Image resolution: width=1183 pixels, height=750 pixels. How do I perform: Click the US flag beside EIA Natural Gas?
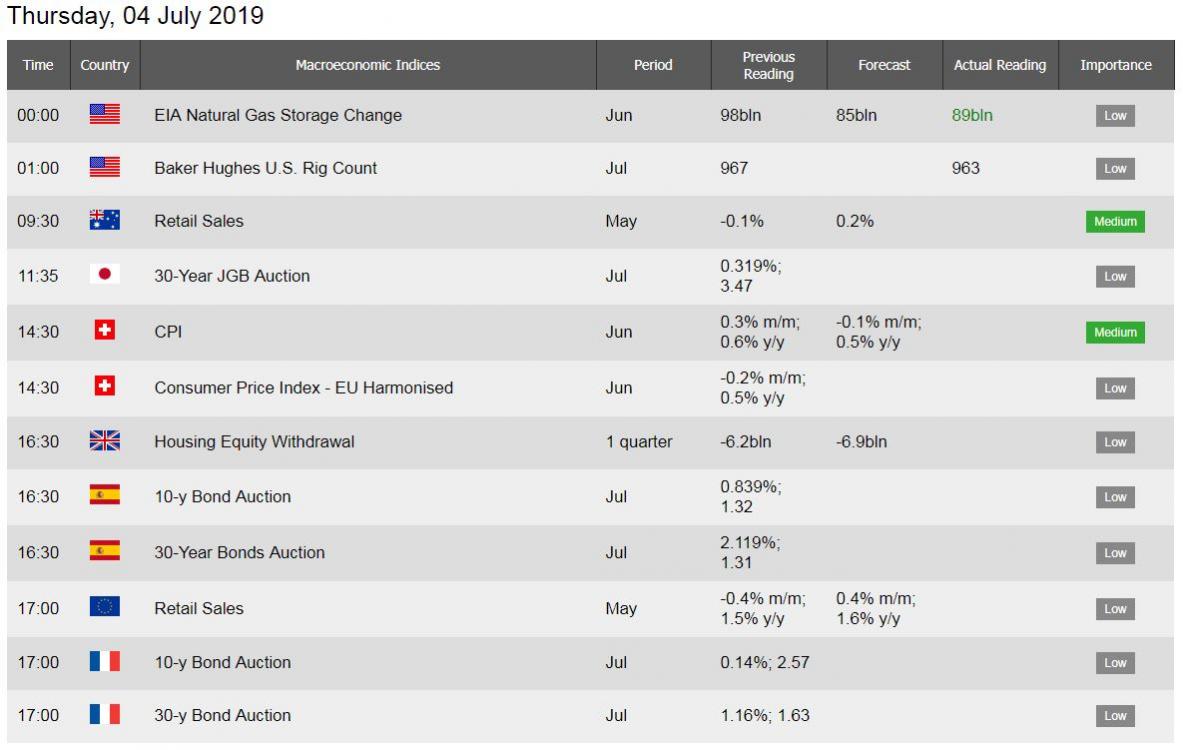click(105, 115)
